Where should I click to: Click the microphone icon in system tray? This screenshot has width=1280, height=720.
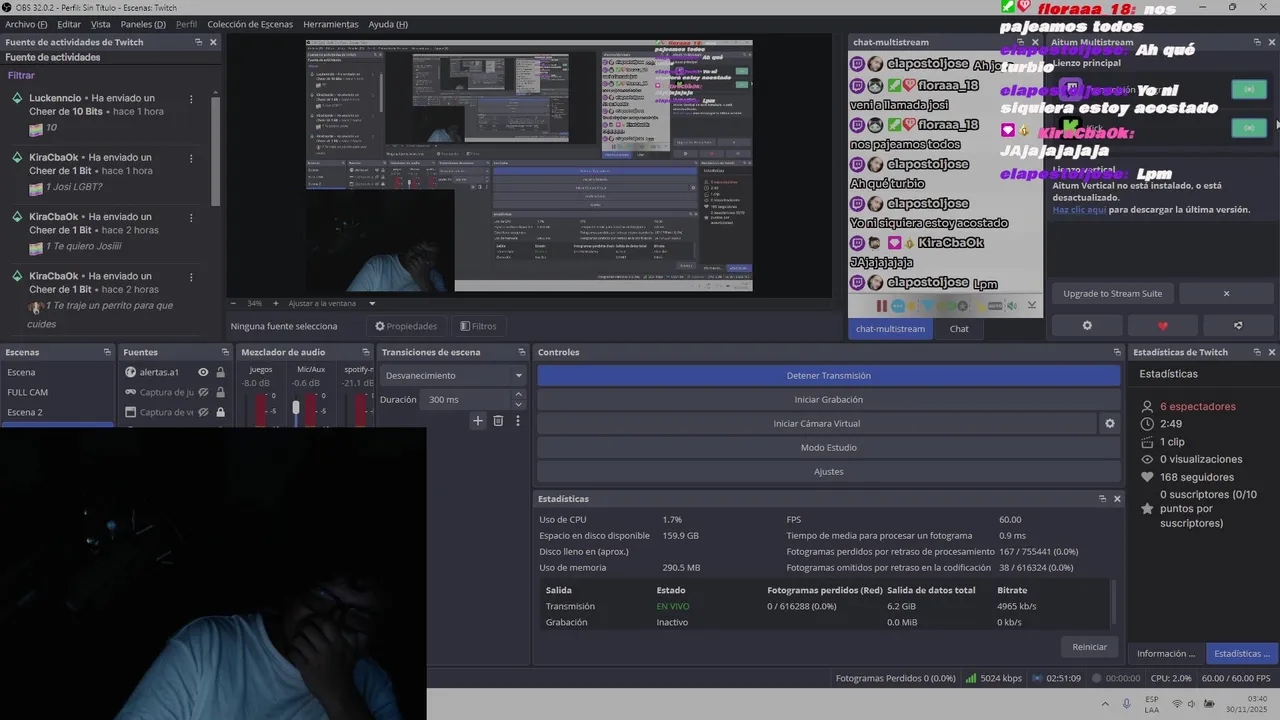(1127, 704)
